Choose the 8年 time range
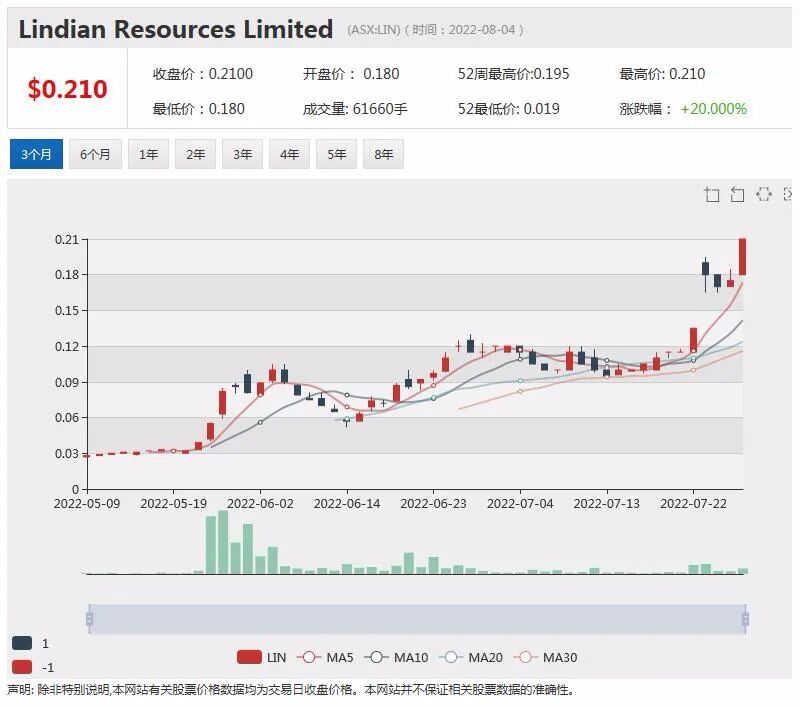 383,154
